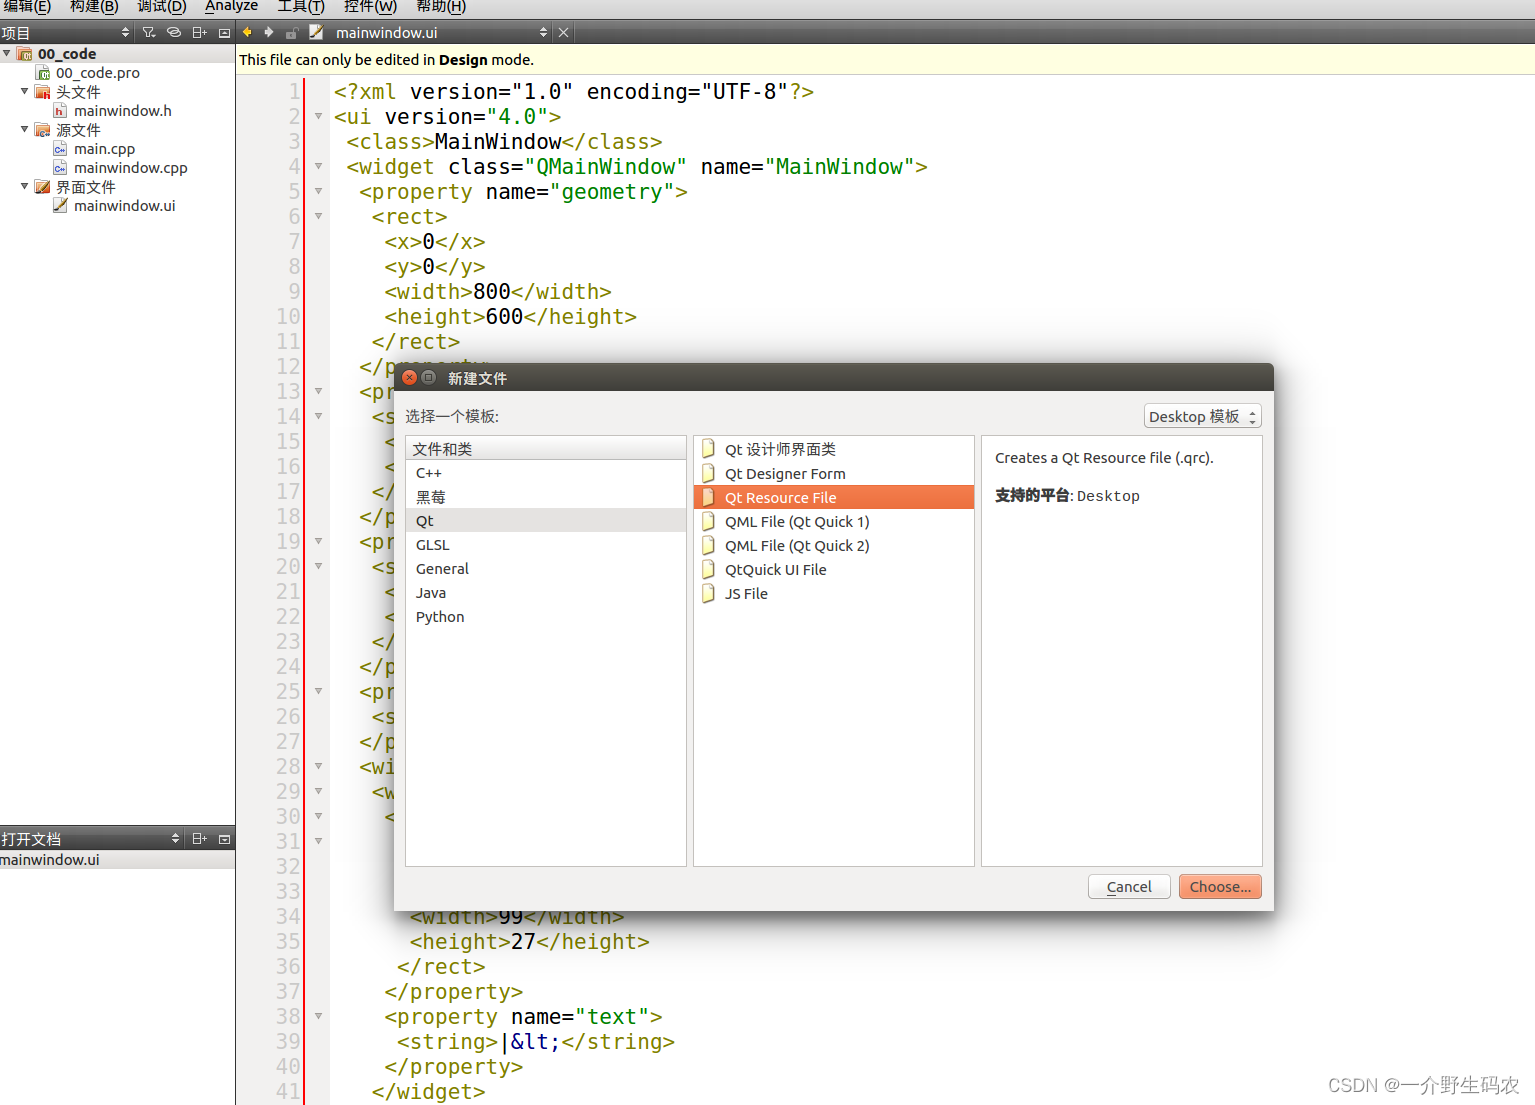Click the link-with-editor sync icon
The width and height of the screenshot is (1535, 1105).
point(173,32)
